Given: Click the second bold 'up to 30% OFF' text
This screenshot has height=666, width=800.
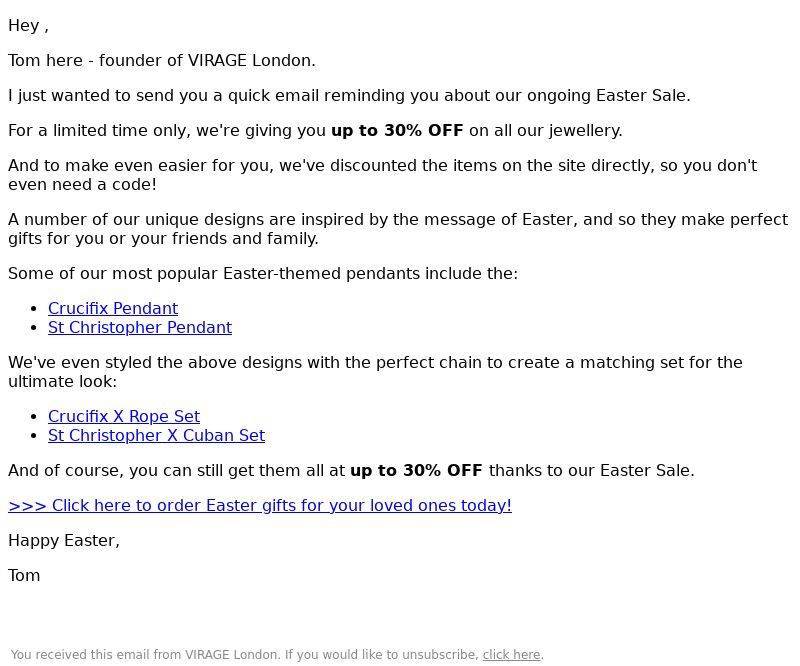Looking at the screenshot, I should (x=416, y=471).
